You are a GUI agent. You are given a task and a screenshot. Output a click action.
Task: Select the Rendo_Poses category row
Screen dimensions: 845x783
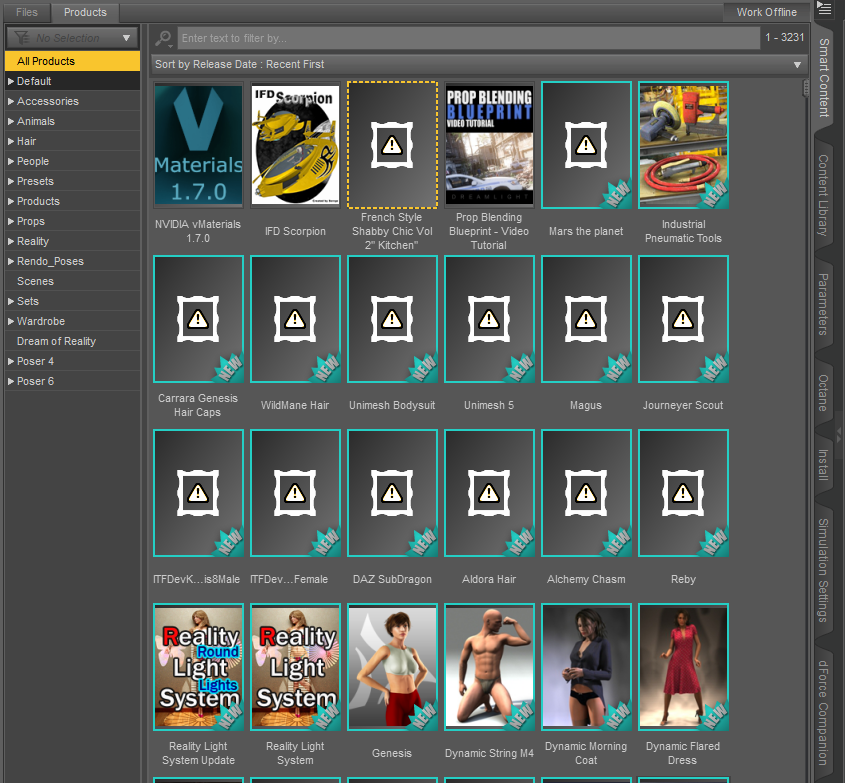[72, 261]
